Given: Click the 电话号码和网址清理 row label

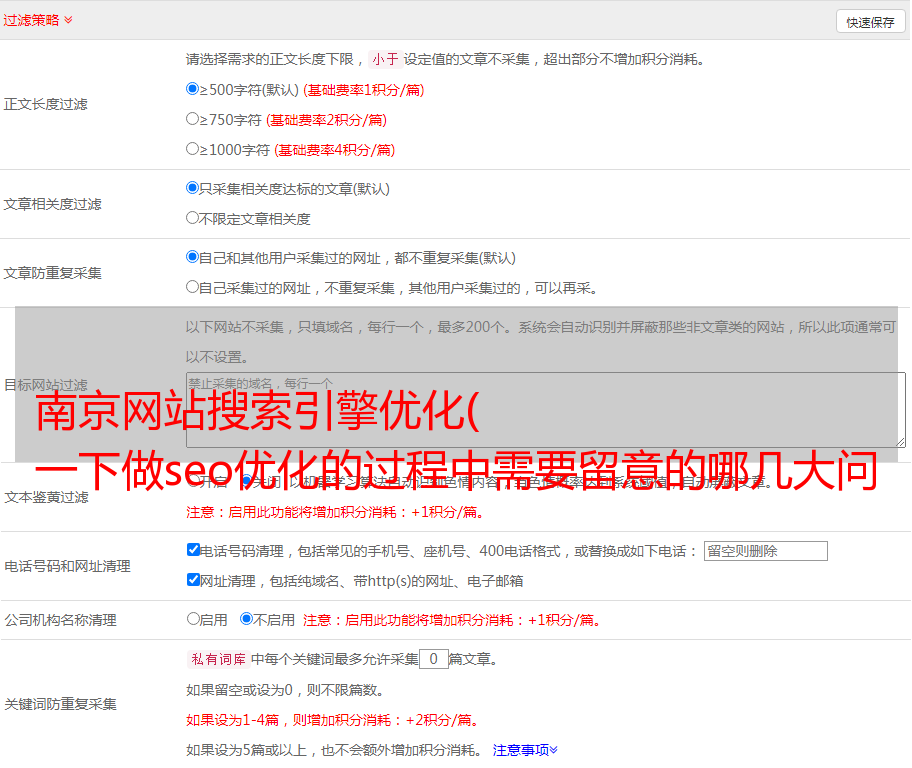Looking at the screenshot, I should coord(67,566).
